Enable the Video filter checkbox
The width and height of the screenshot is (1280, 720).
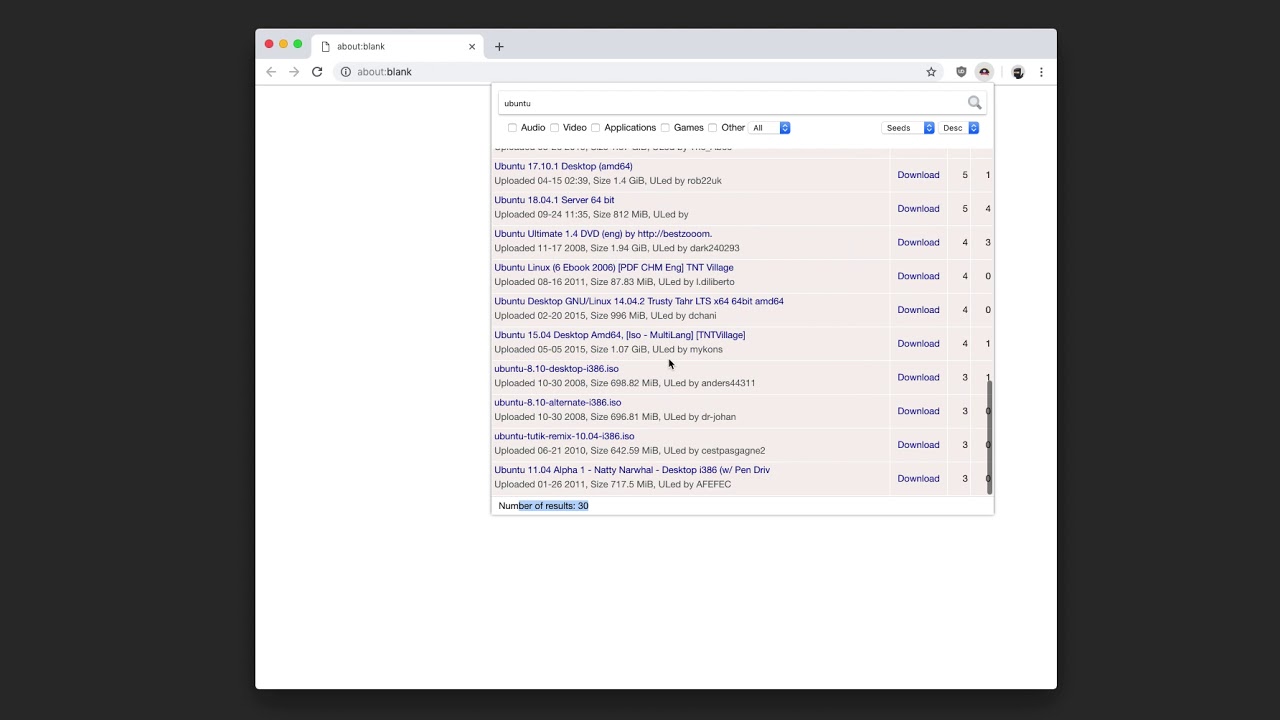coord(554,128)
